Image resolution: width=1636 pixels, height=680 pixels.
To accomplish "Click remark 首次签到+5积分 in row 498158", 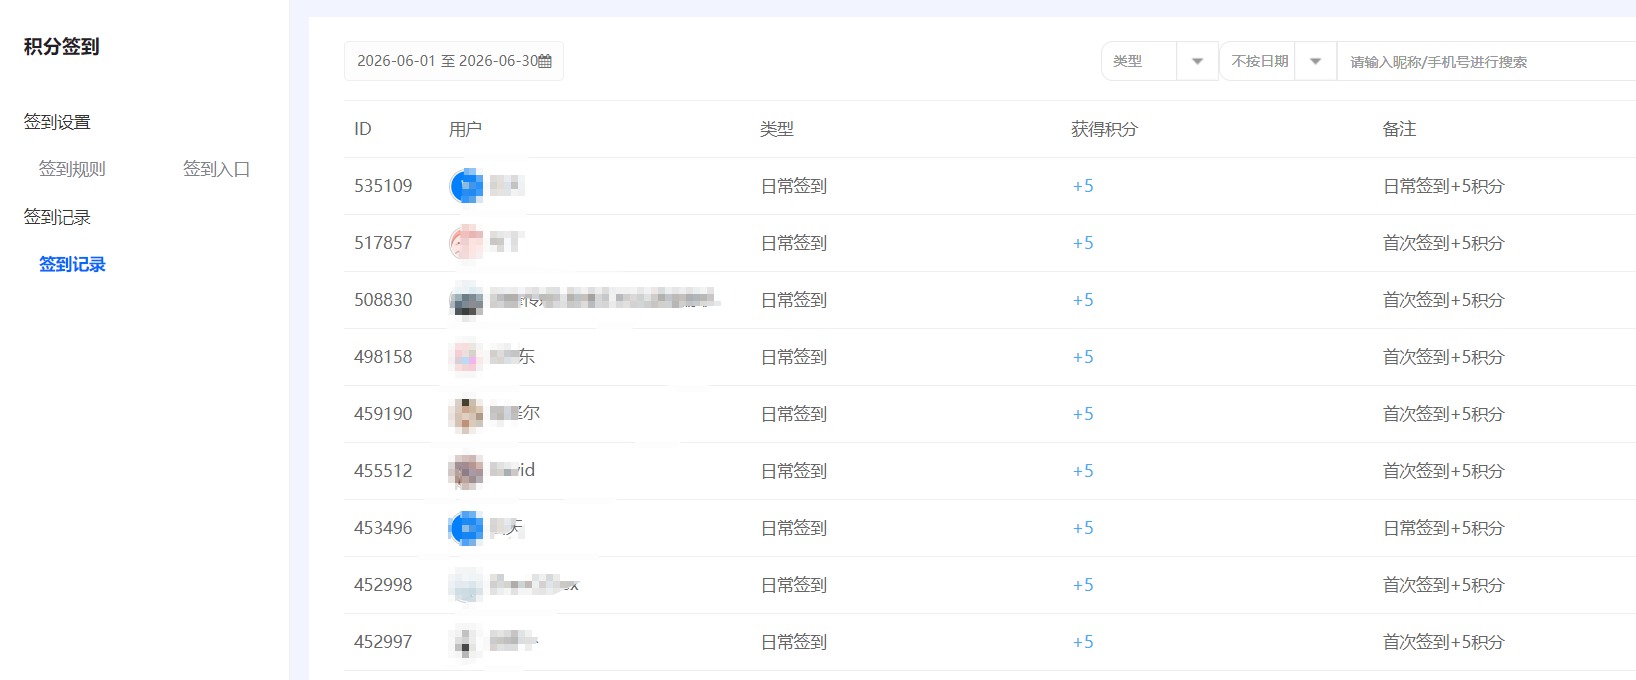I will click(1443, 357).
